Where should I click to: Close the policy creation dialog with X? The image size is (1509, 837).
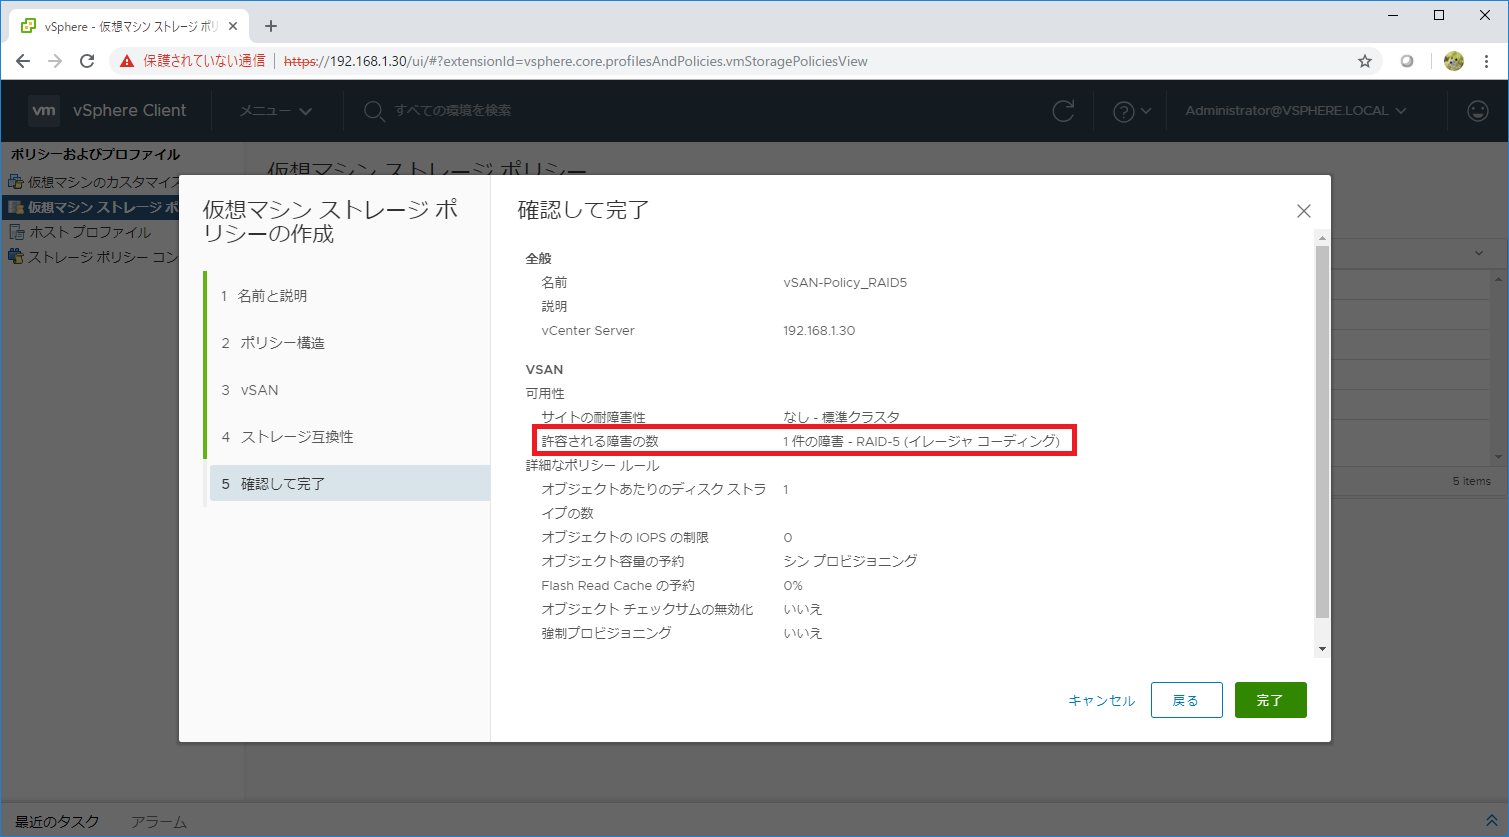point(1303,211)
